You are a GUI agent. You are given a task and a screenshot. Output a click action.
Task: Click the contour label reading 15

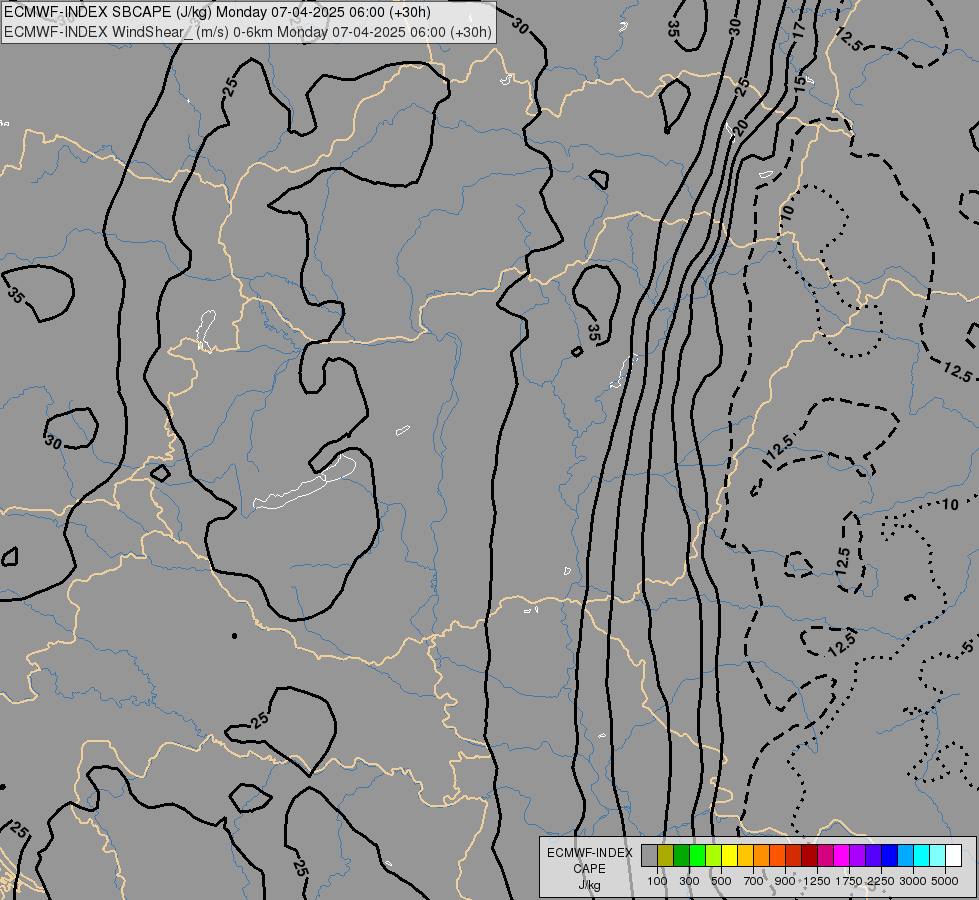(x=801, y=84)
